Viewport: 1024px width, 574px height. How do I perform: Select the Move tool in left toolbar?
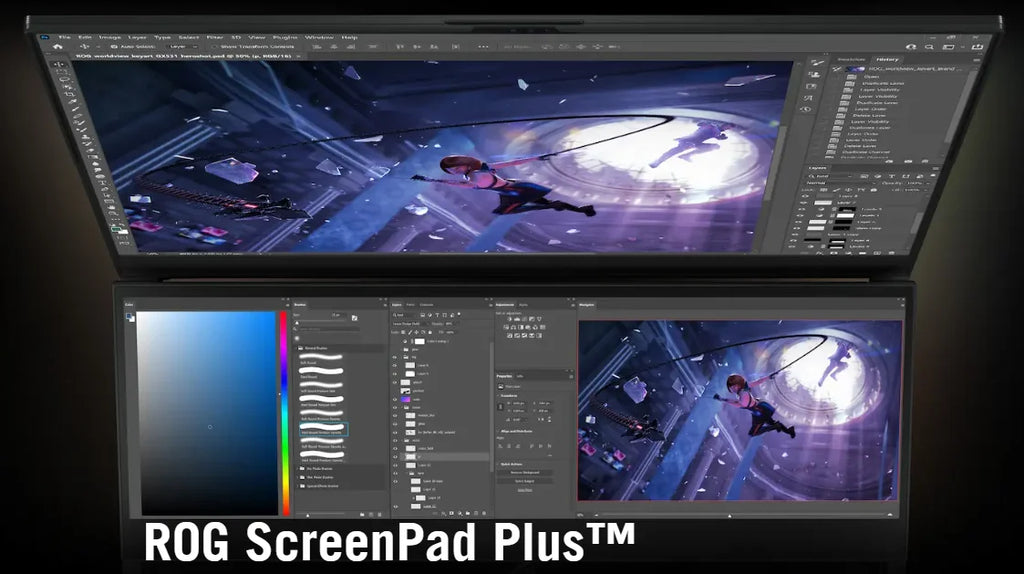tap(60, 64)
